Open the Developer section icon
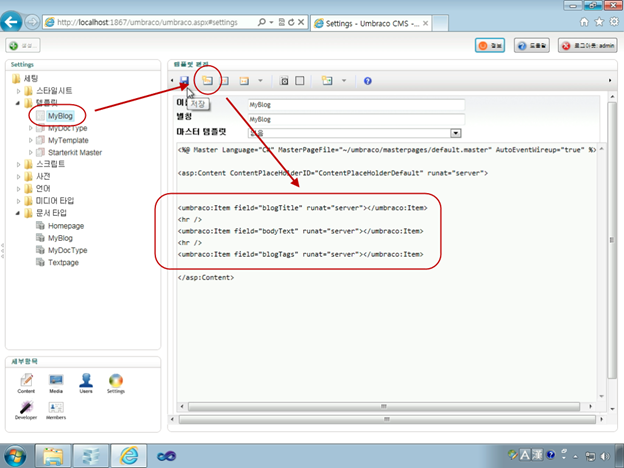Viewport: 624px width, 468px height. point(26,410)
